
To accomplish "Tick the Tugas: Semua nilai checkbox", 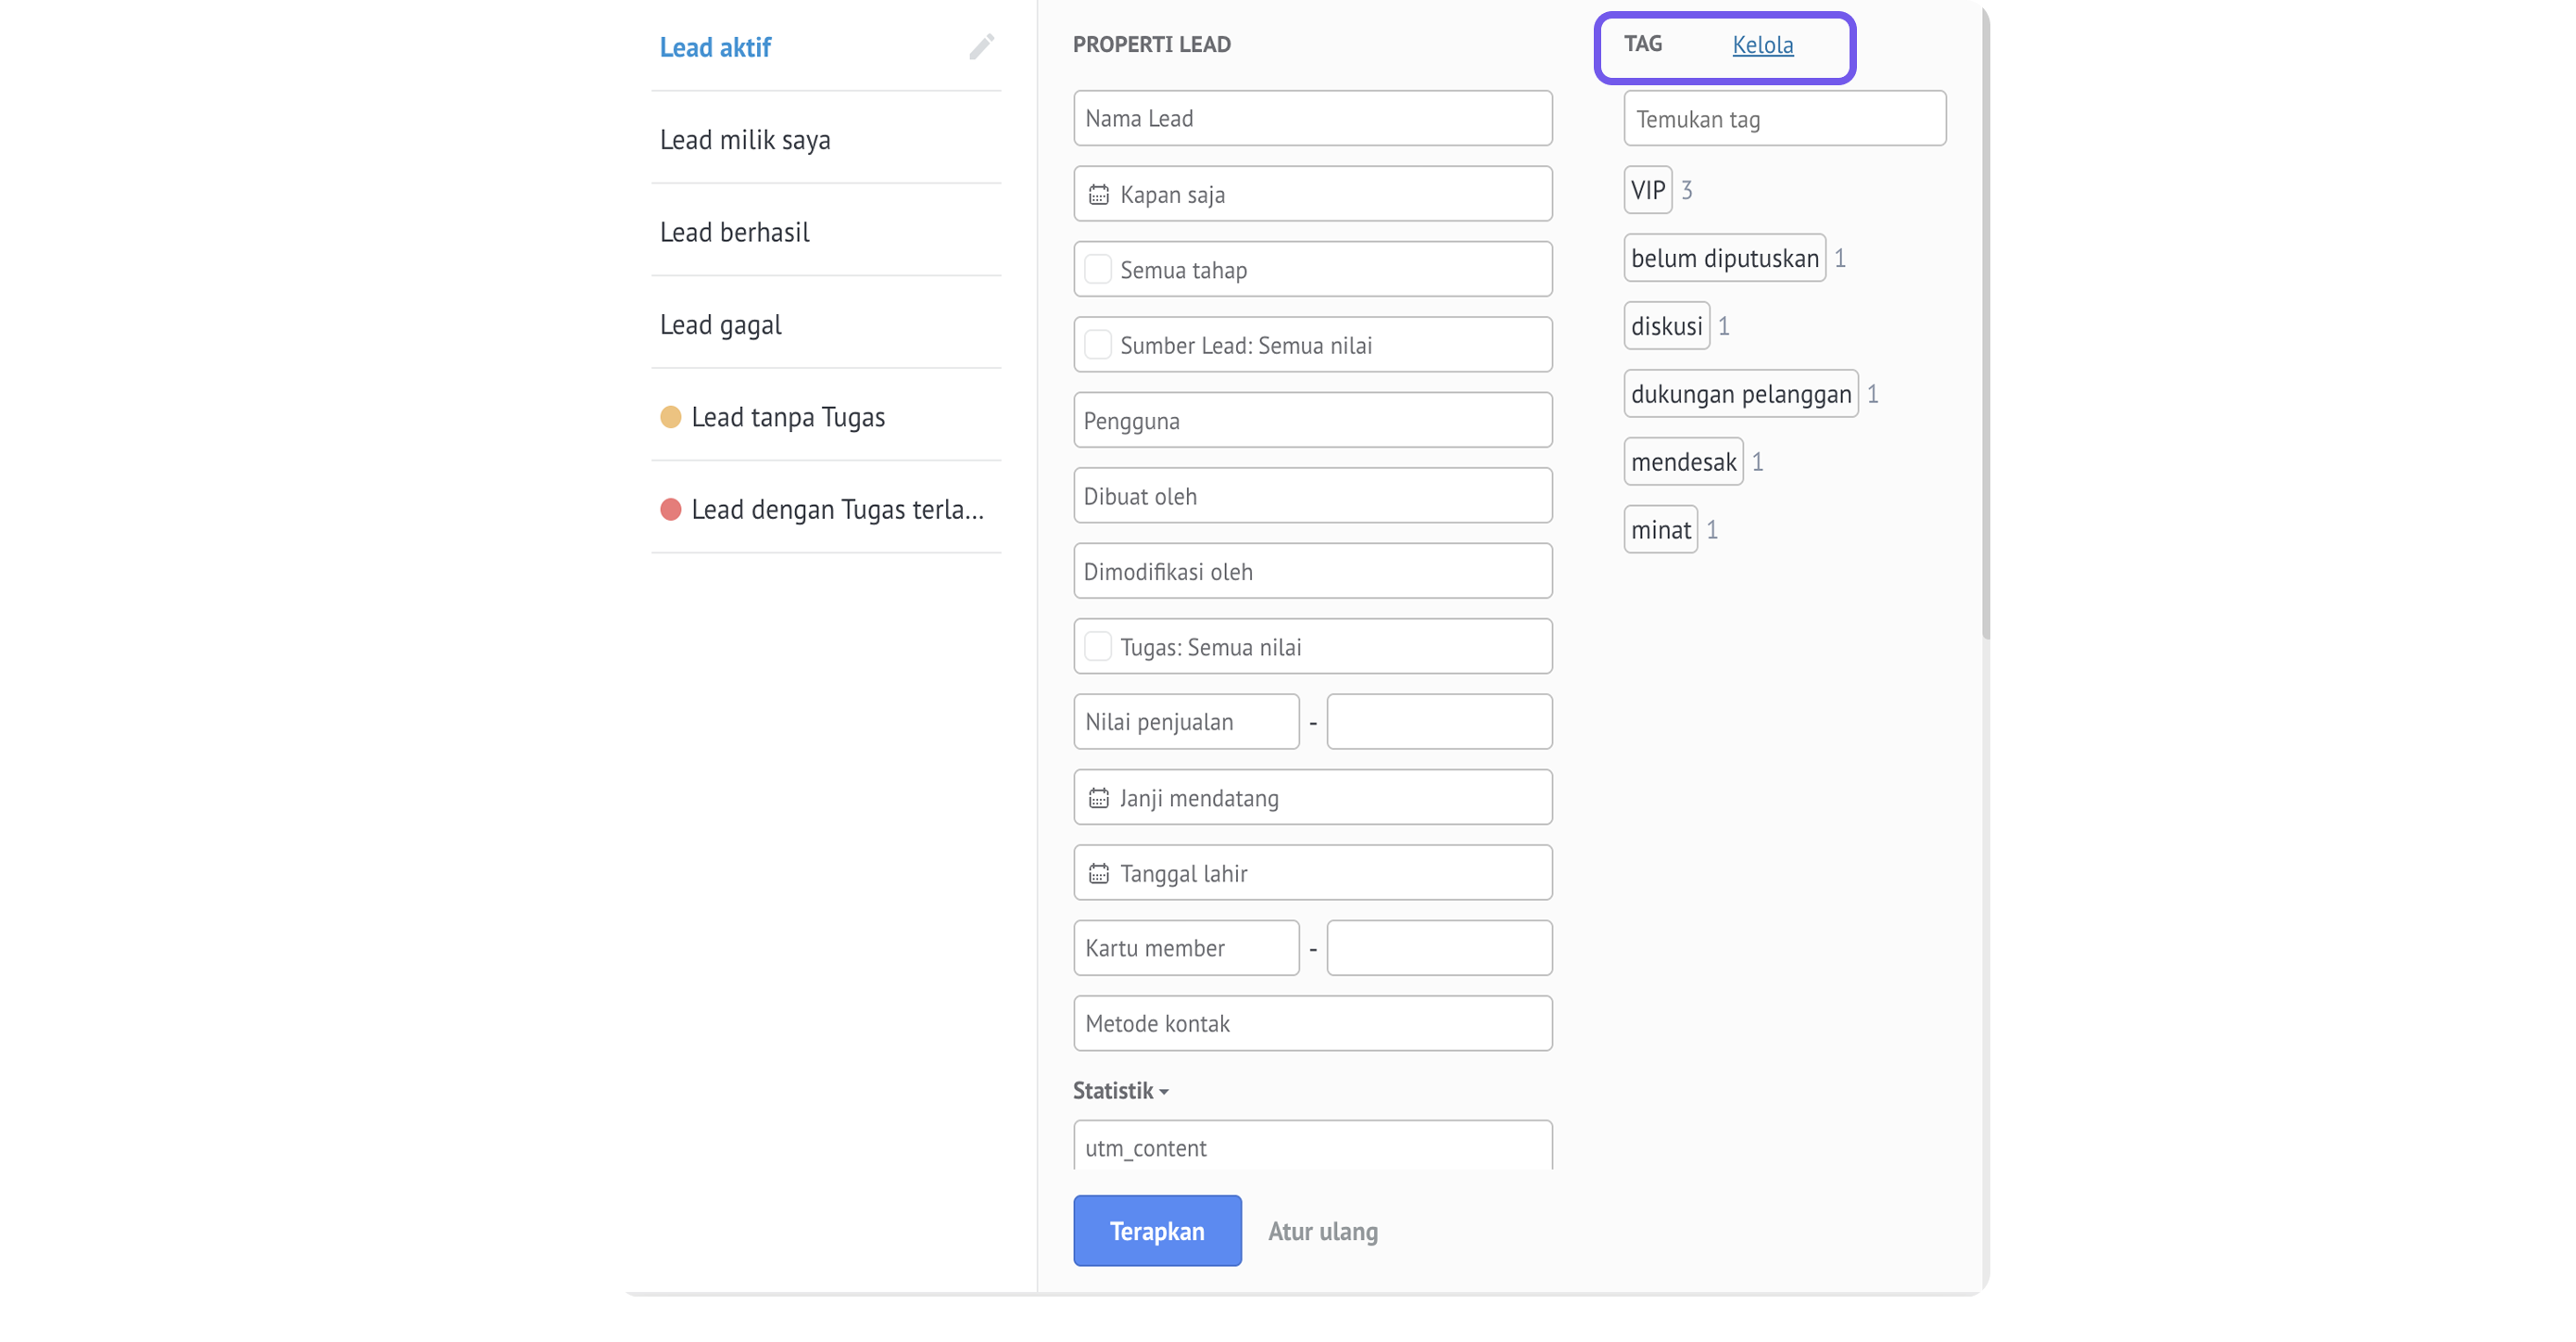I will (1097, 647).
